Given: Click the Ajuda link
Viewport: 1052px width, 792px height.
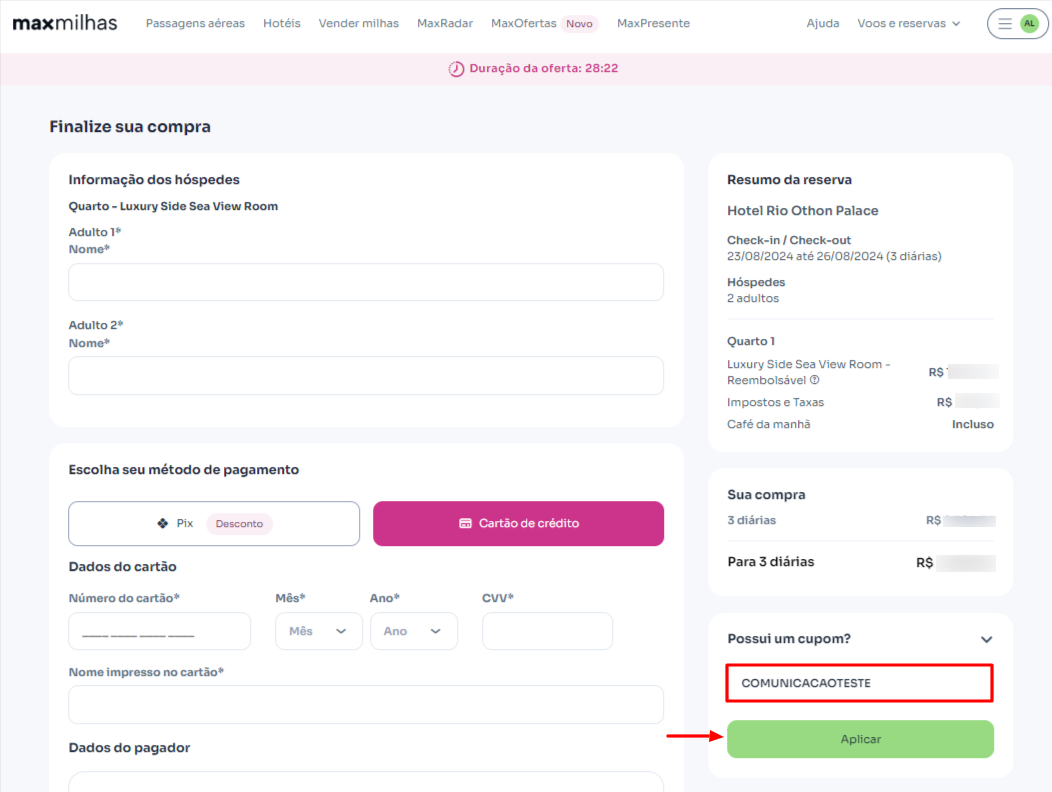Looking at the screenshot, I should coord(823,23).
